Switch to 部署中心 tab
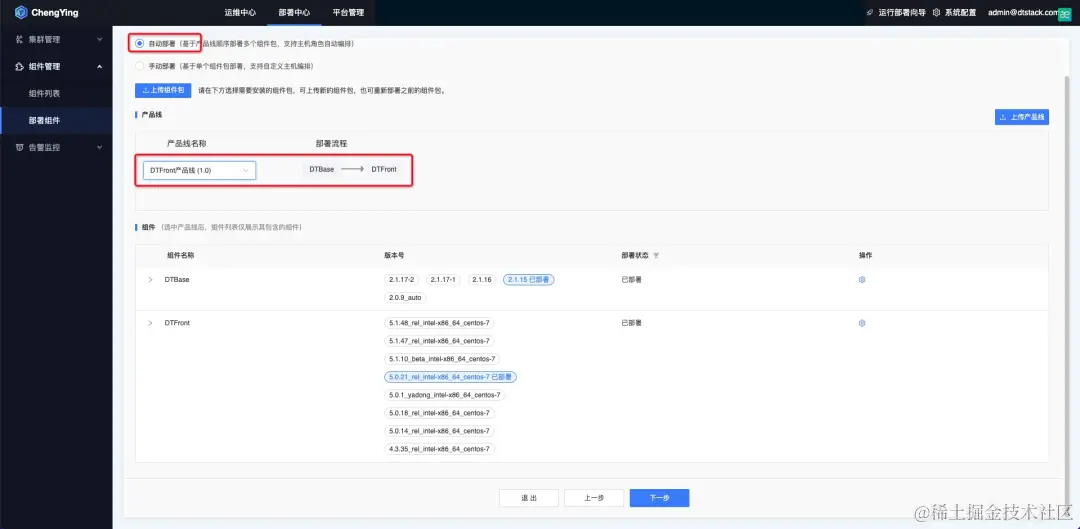The image size is (1080, 529). pyautogui.click(x=294, y=12)
